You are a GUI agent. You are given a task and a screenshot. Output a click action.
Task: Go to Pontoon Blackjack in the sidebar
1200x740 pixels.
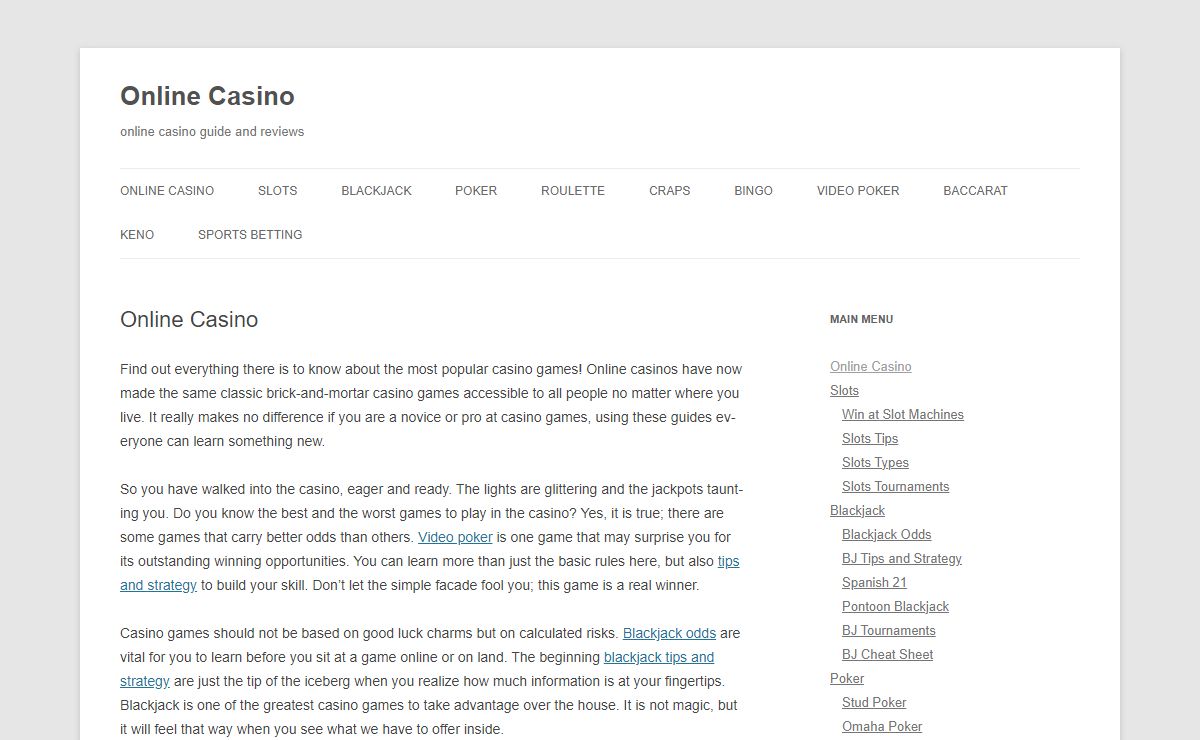(x=895, y=607)
